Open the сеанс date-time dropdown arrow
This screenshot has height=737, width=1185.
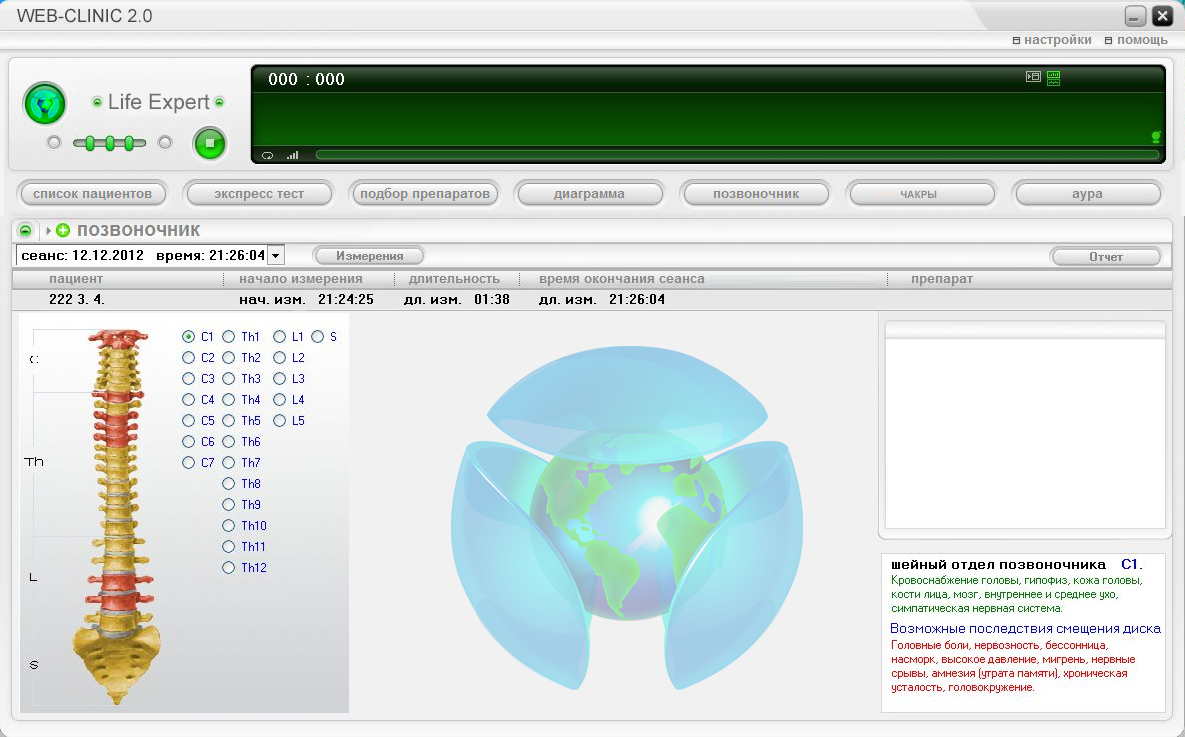tap(276, 255)
